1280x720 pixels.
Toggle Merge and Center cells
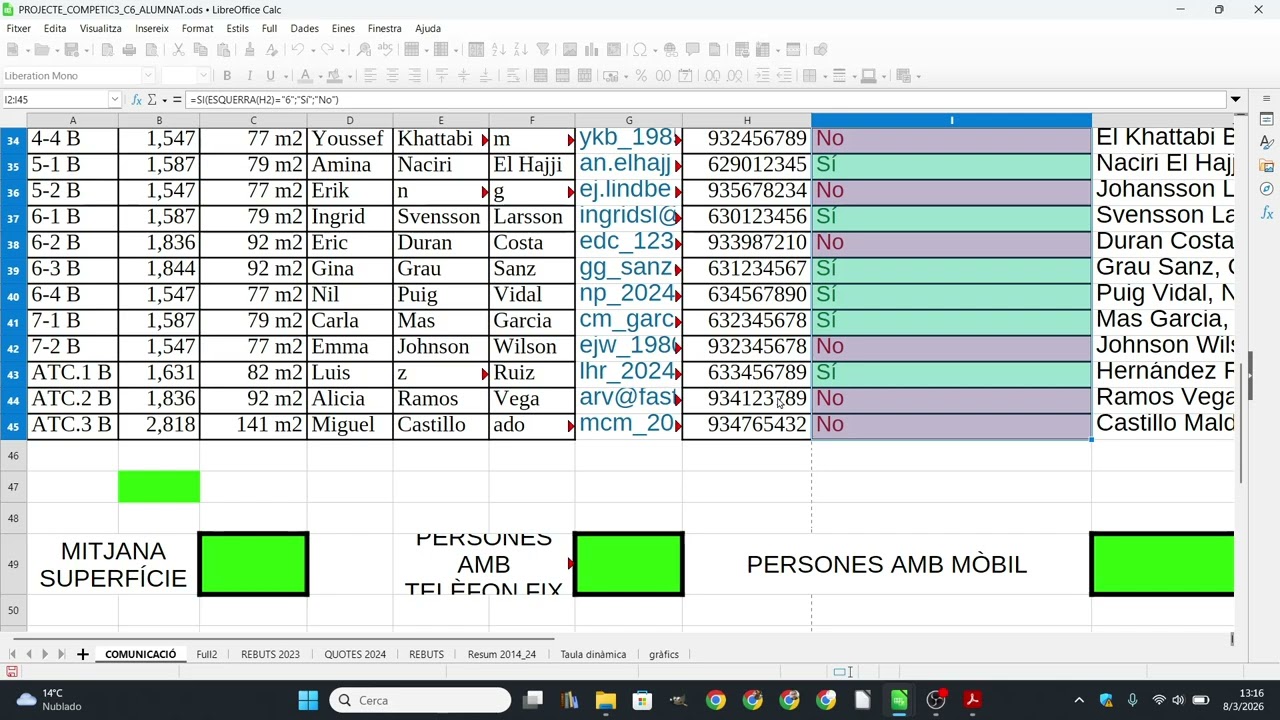coord(539,75)
